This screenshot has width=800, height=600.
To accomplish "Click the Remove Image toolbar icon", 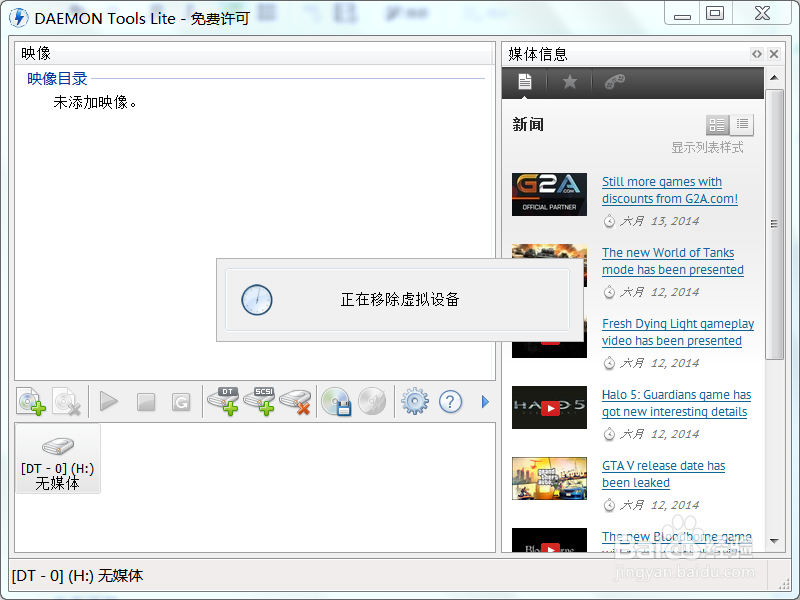I will coord(67,402).
